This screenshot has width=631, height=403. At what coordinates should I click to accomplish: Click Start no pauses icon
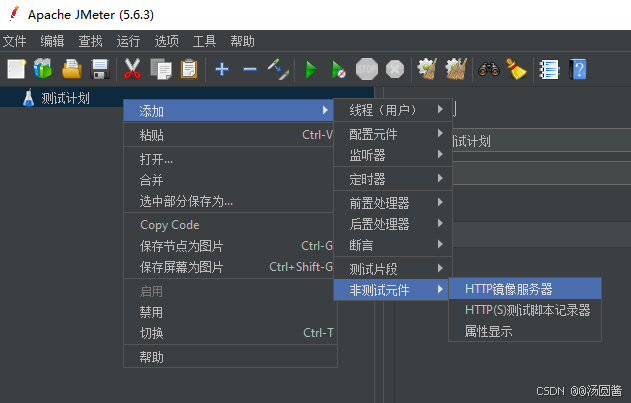coord(338,69)
